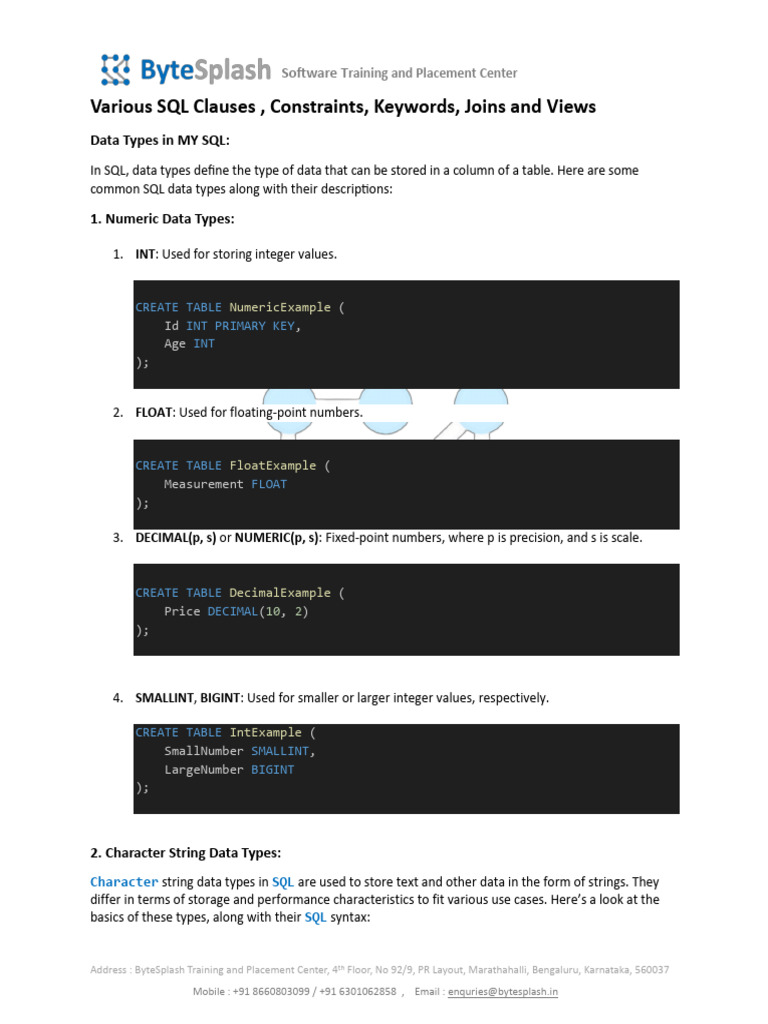Click the Character String Data Types heading
The width and height of the screenshot is (768, 1024).
click(x=185, y=853)
